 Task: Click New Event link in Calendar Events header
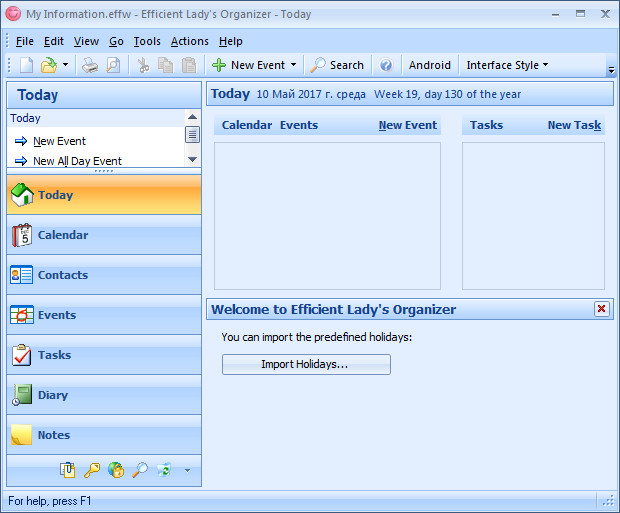pyautogui.click(x=408, y=125)
